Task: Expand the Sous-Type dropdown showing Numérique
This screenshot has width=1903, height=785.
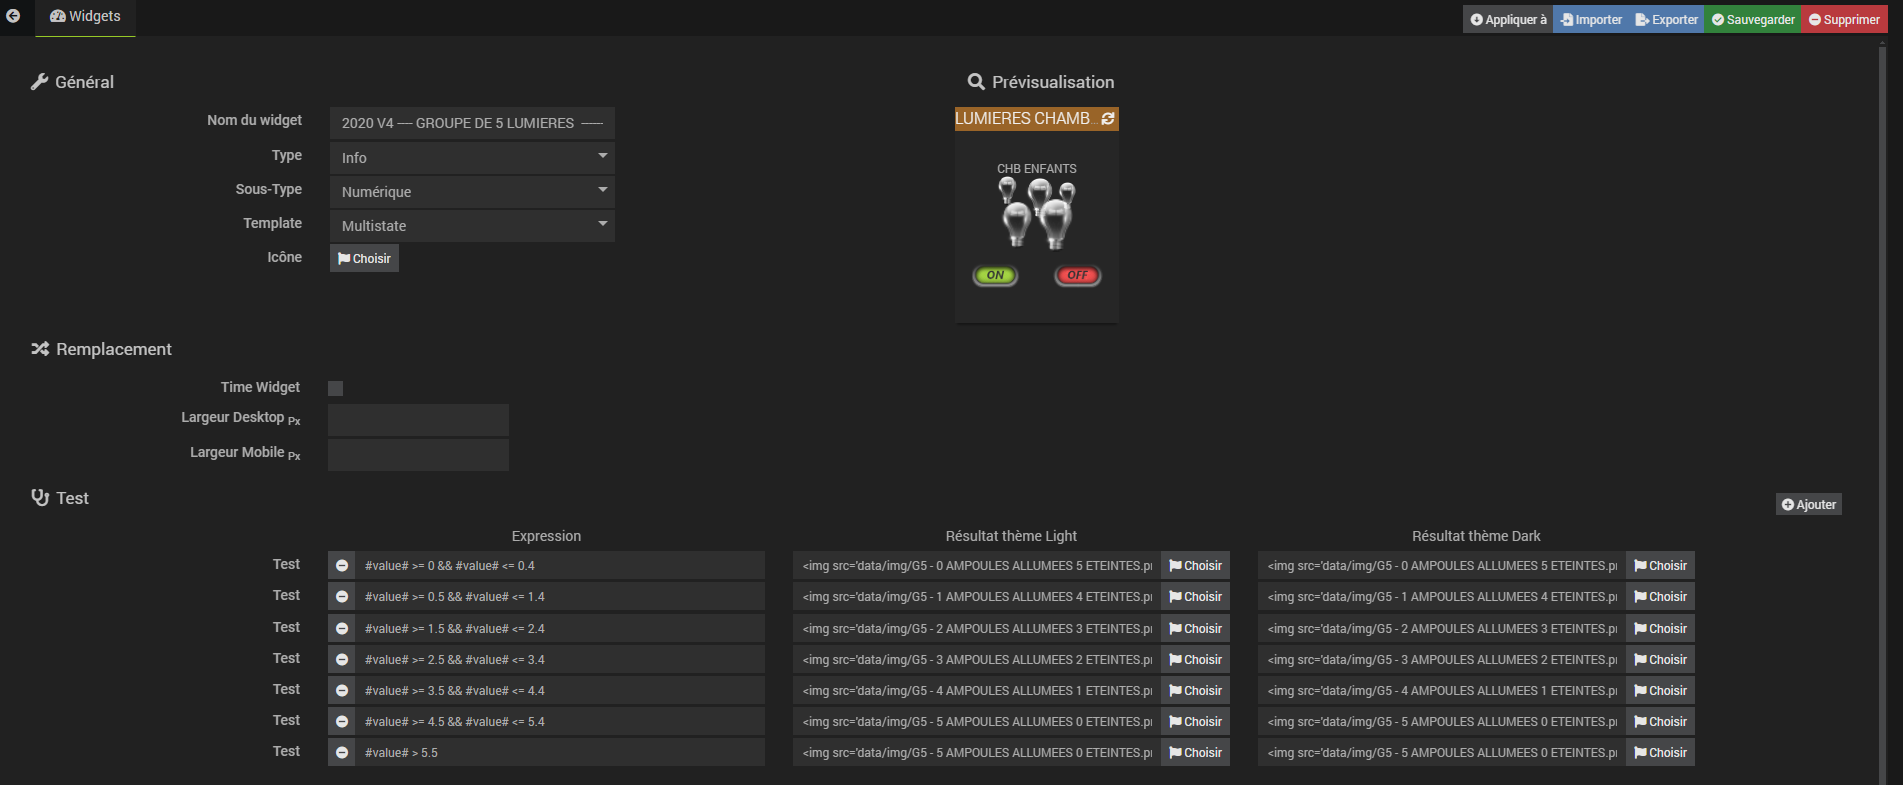Action: tap(472, 191)
